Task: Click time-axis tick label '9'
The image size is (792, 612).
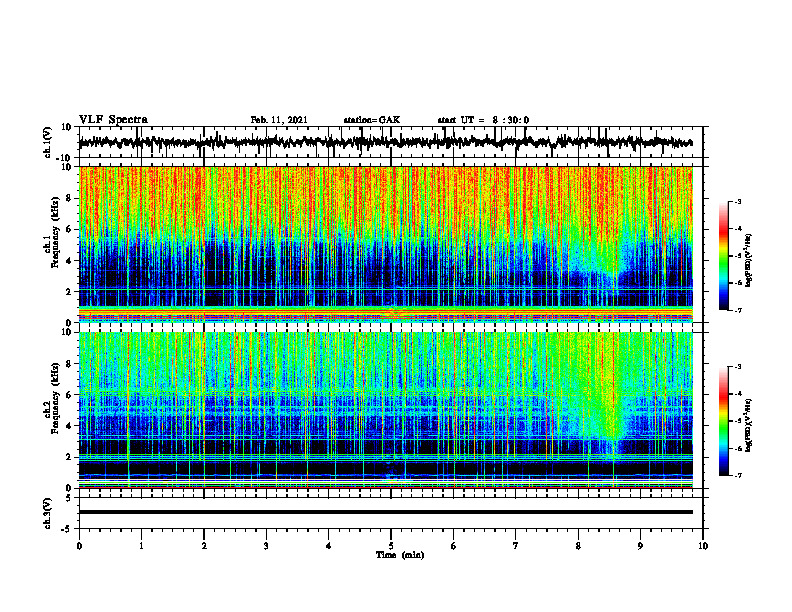Action: point(640,546)
